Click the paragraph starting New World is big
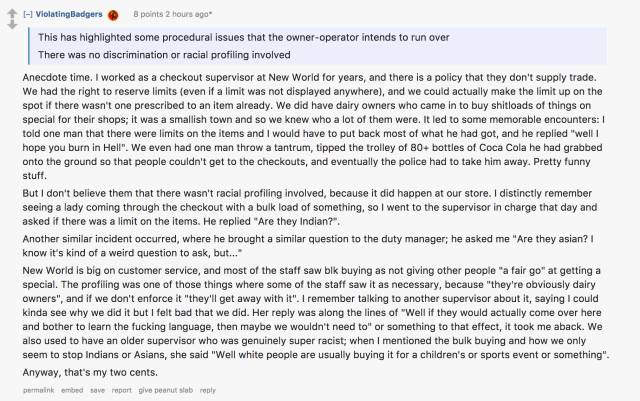The height and width of the screenshot is (401, 640). [316, 313]
